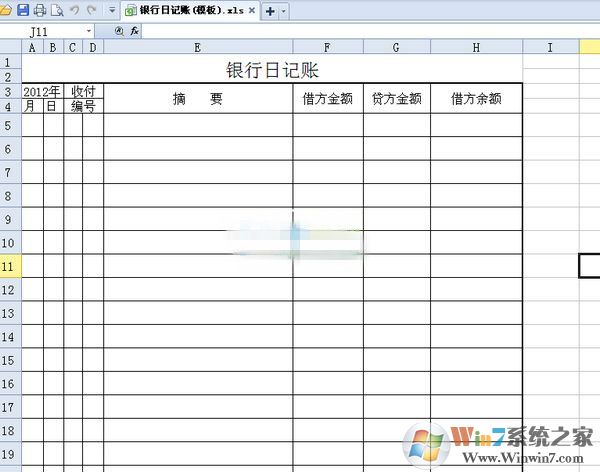Click the Undo arrow icon

point(75,10)
